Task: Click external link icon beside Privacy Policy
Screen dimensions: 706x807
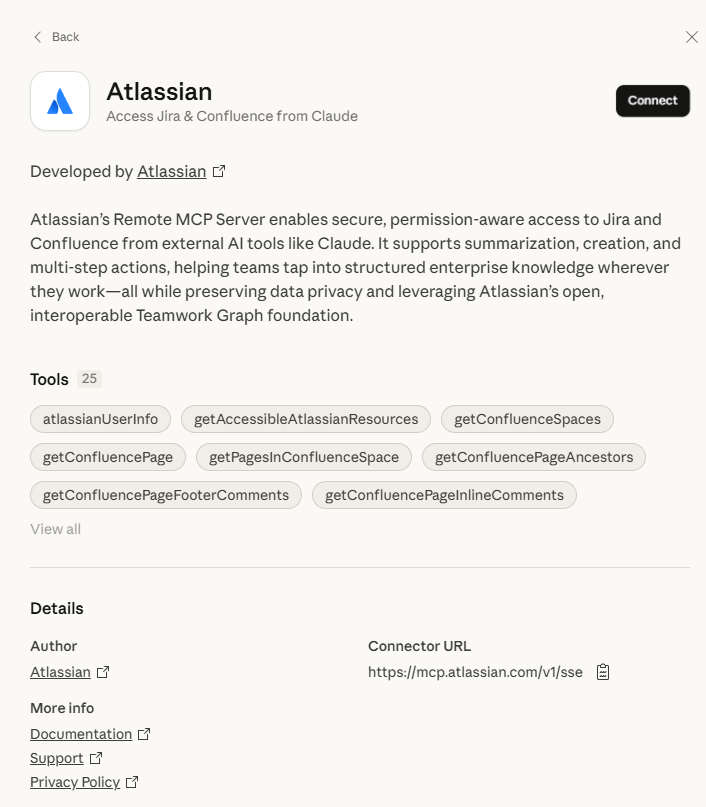Action: pyautogui.click(x=132, y=782)
